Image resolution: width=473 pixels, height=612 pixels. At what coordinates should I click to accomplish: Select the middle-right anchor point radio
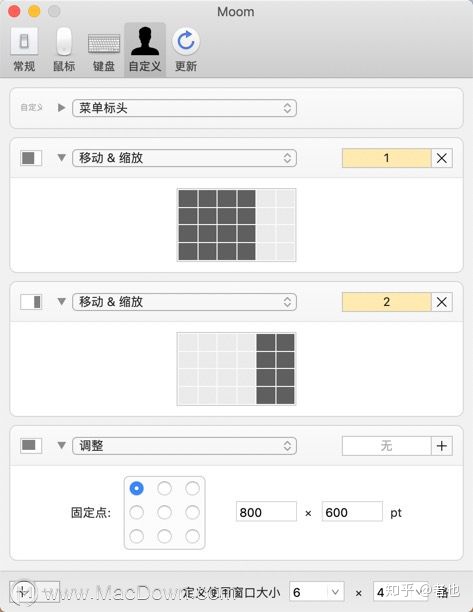tap(192, 512)
